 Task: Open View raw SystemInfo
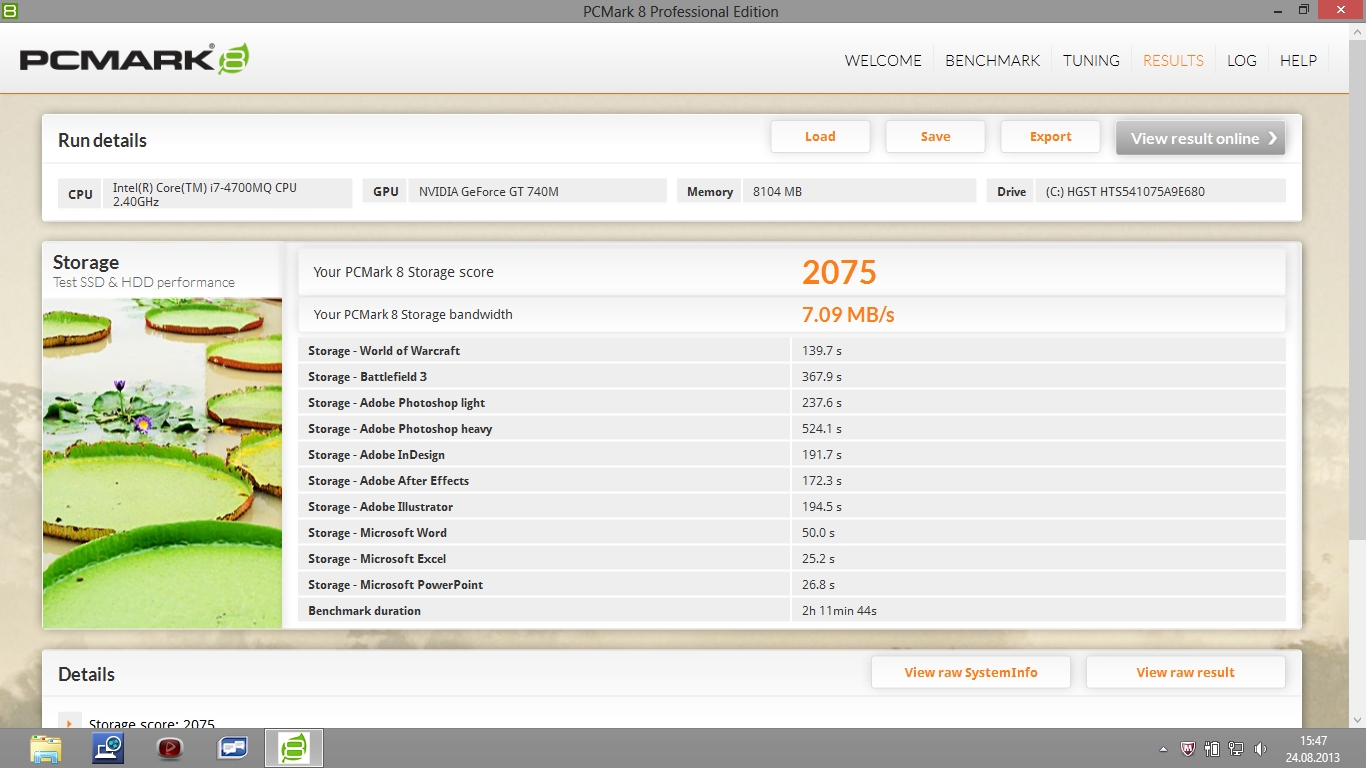pos(971,672)
